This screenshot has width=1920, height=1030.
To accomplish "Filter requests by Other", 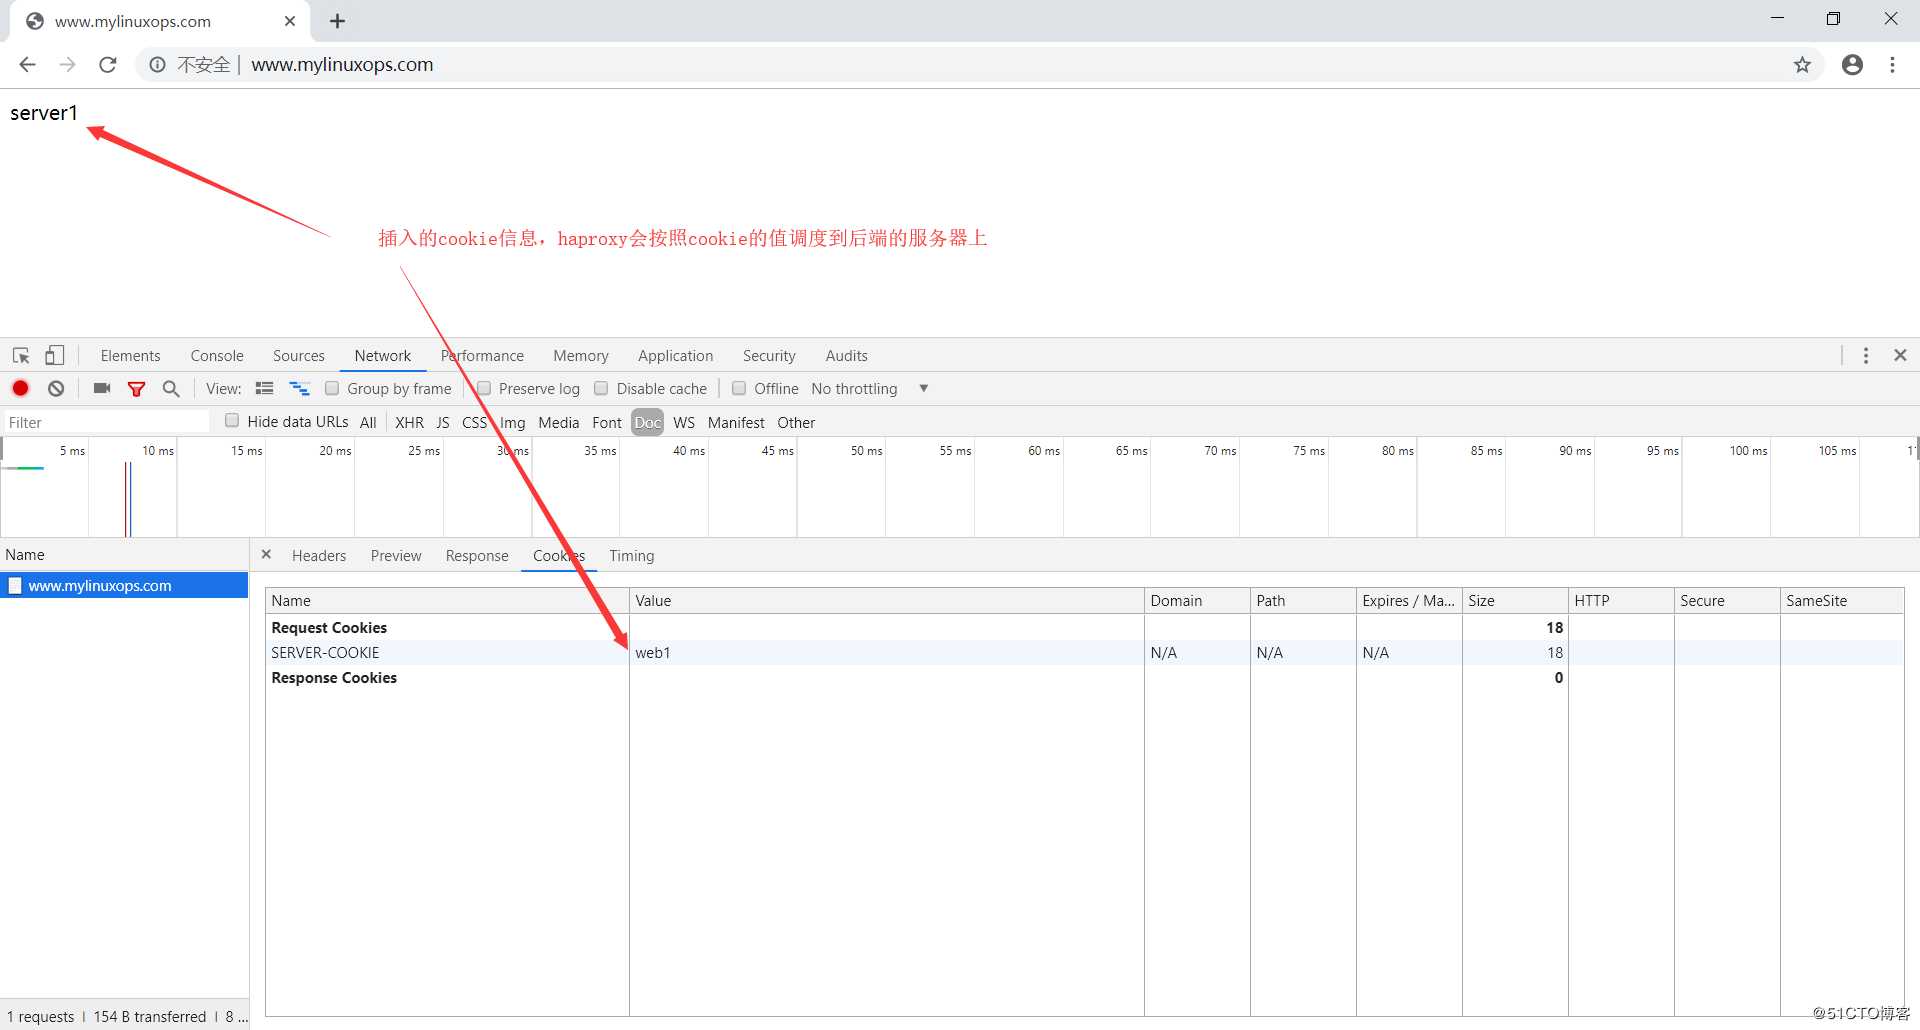I will [x=797, y=423].
